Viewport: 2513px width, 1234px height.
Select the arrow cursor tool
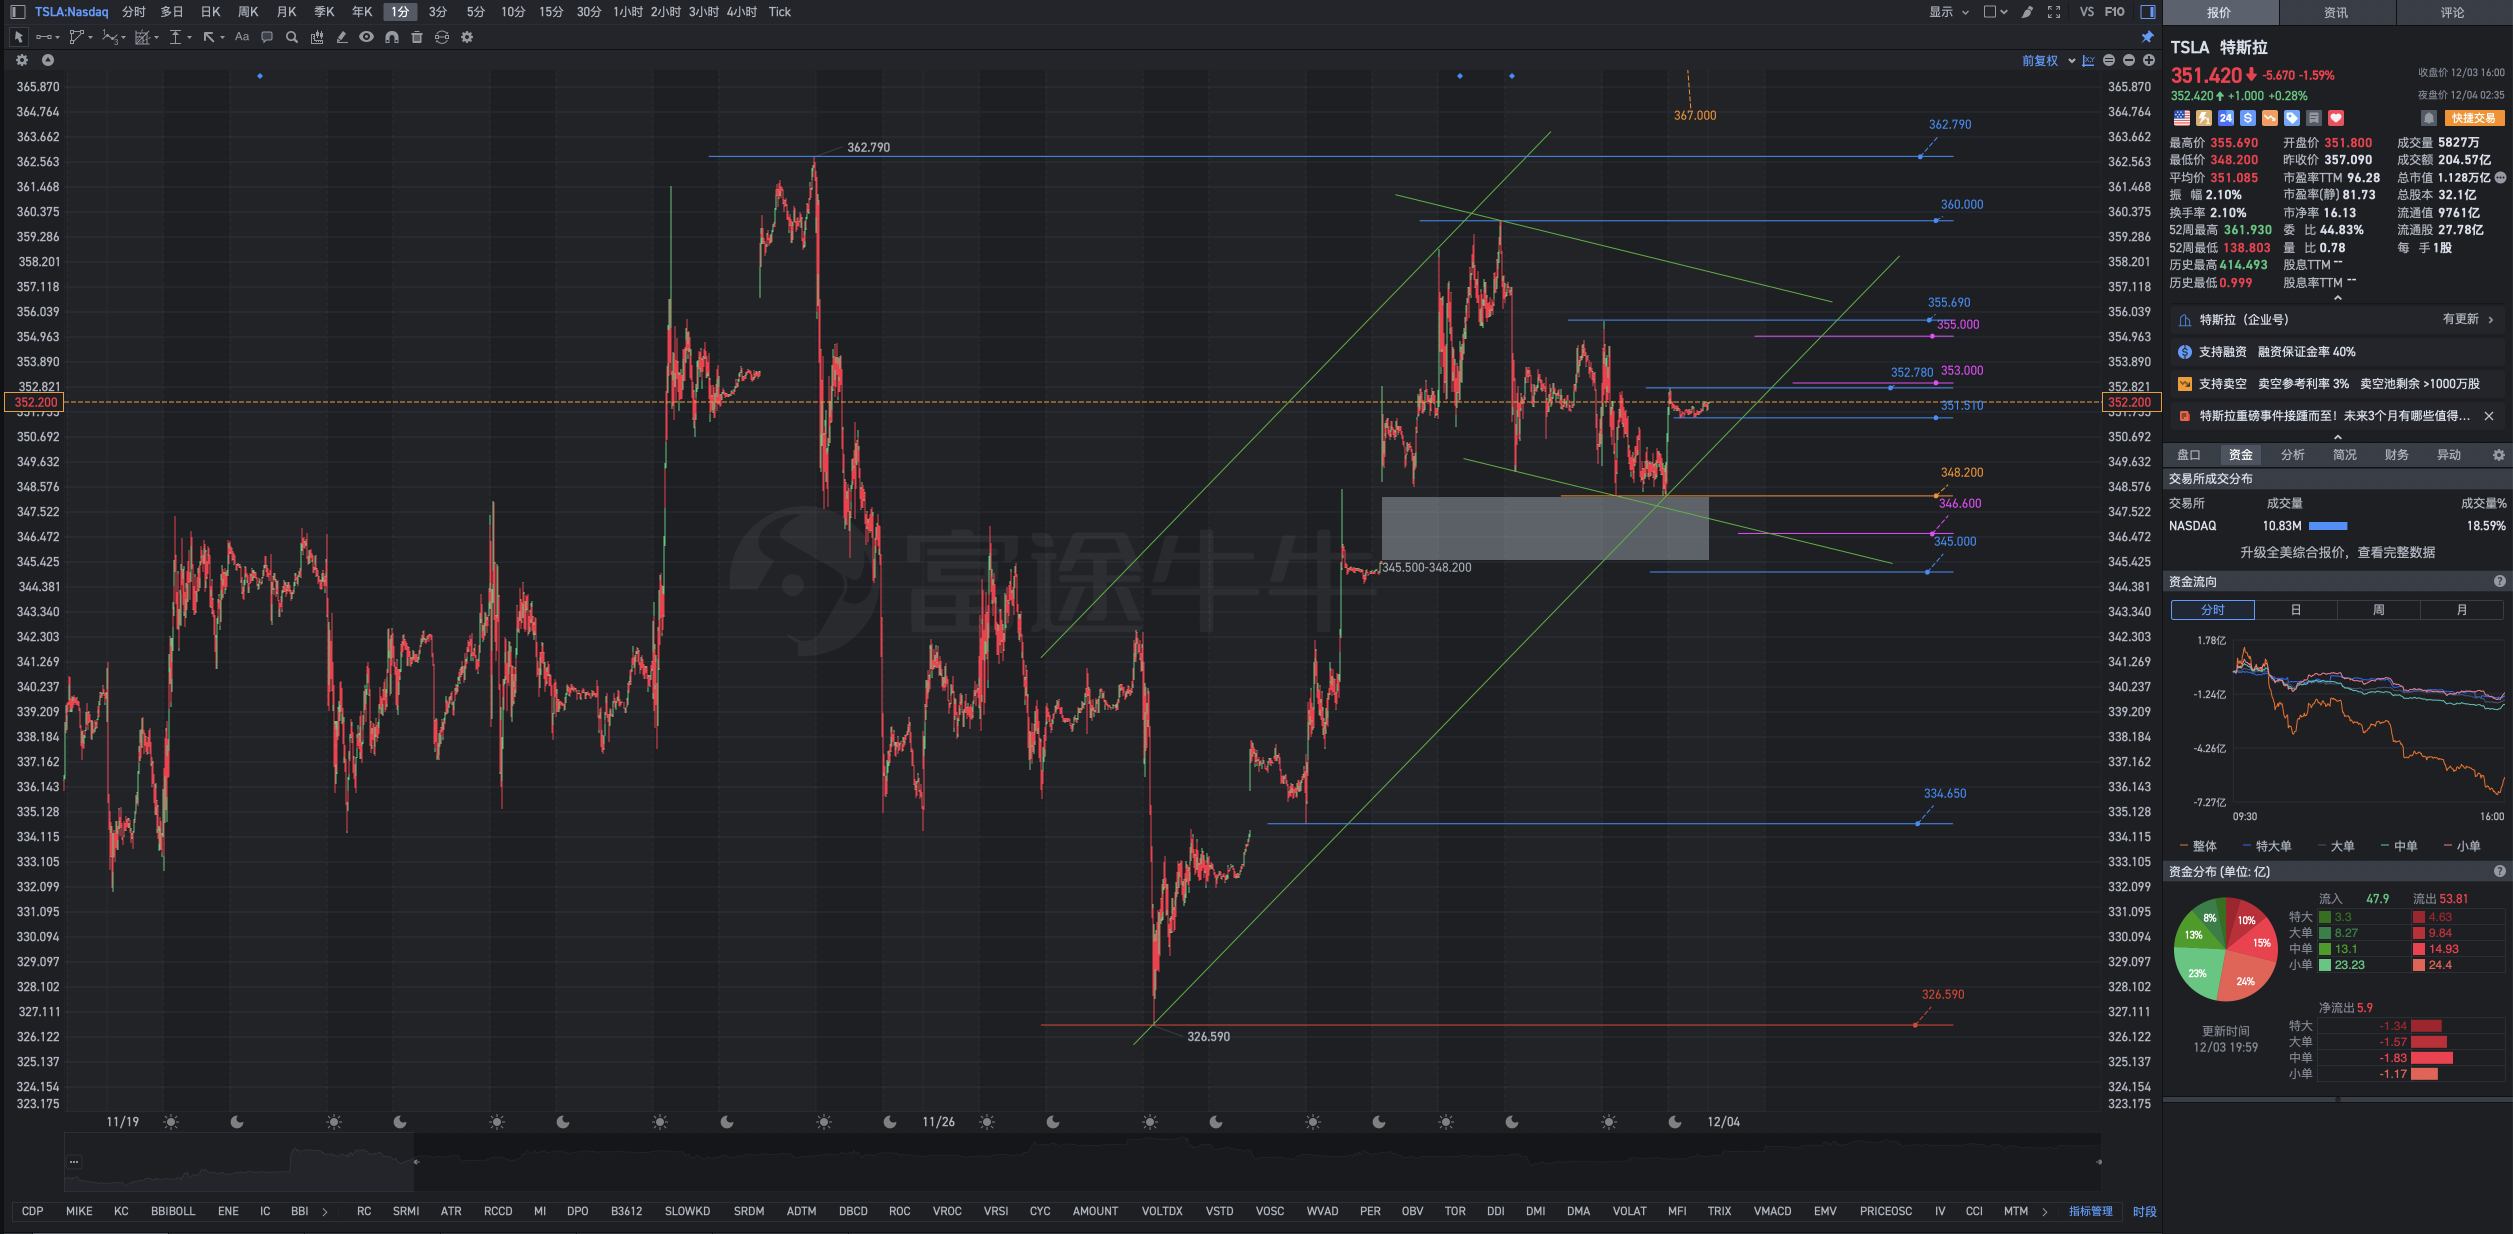(x=18, y=37)
